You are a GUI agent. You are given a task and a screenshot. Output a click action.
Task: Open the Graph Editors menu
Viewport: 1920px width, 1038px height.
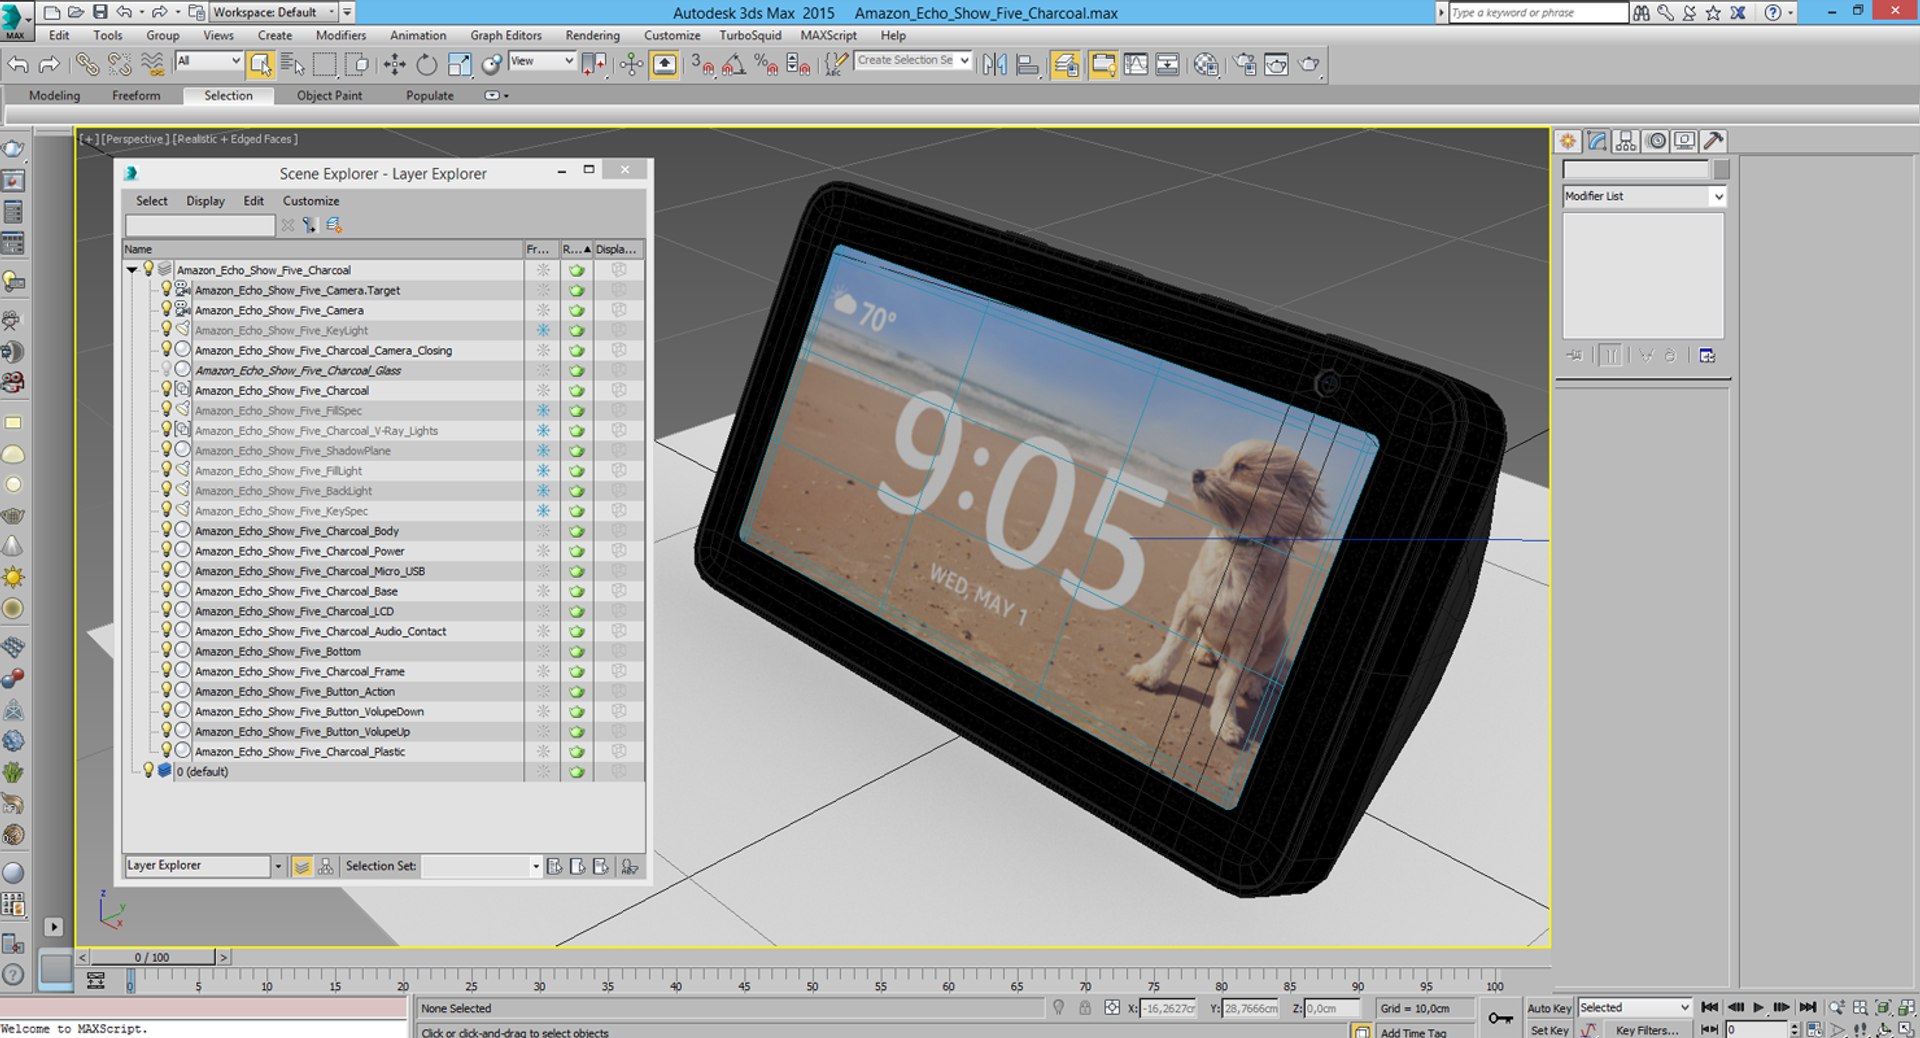(x=506, y=35)
